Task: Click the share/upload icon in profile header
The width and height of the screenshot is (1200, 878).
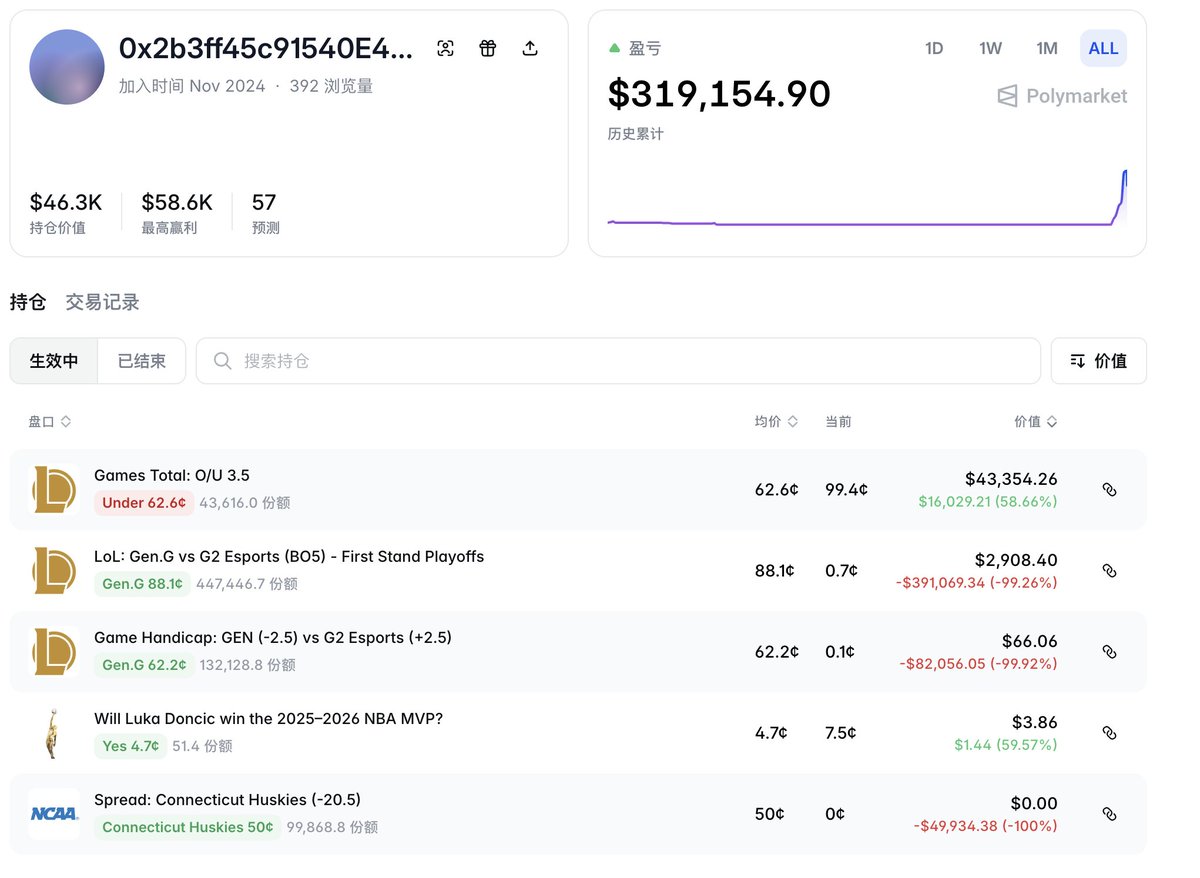Action: click(531, 48)
